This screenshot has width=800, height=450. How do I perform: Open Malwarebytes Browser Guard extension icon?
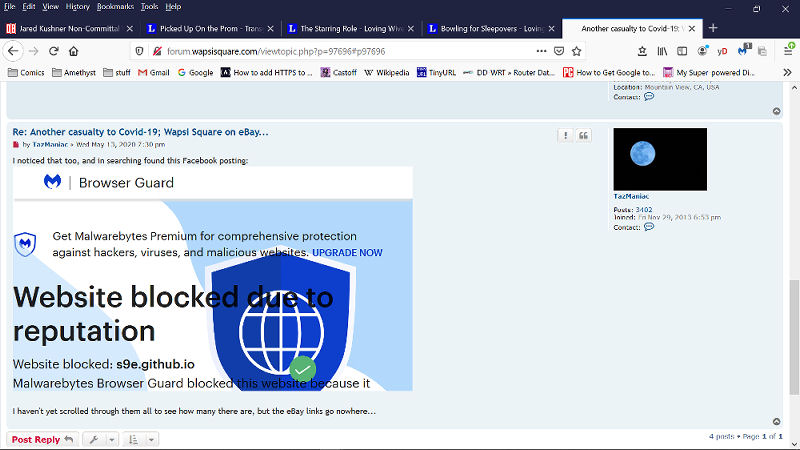tap(743, 51)
